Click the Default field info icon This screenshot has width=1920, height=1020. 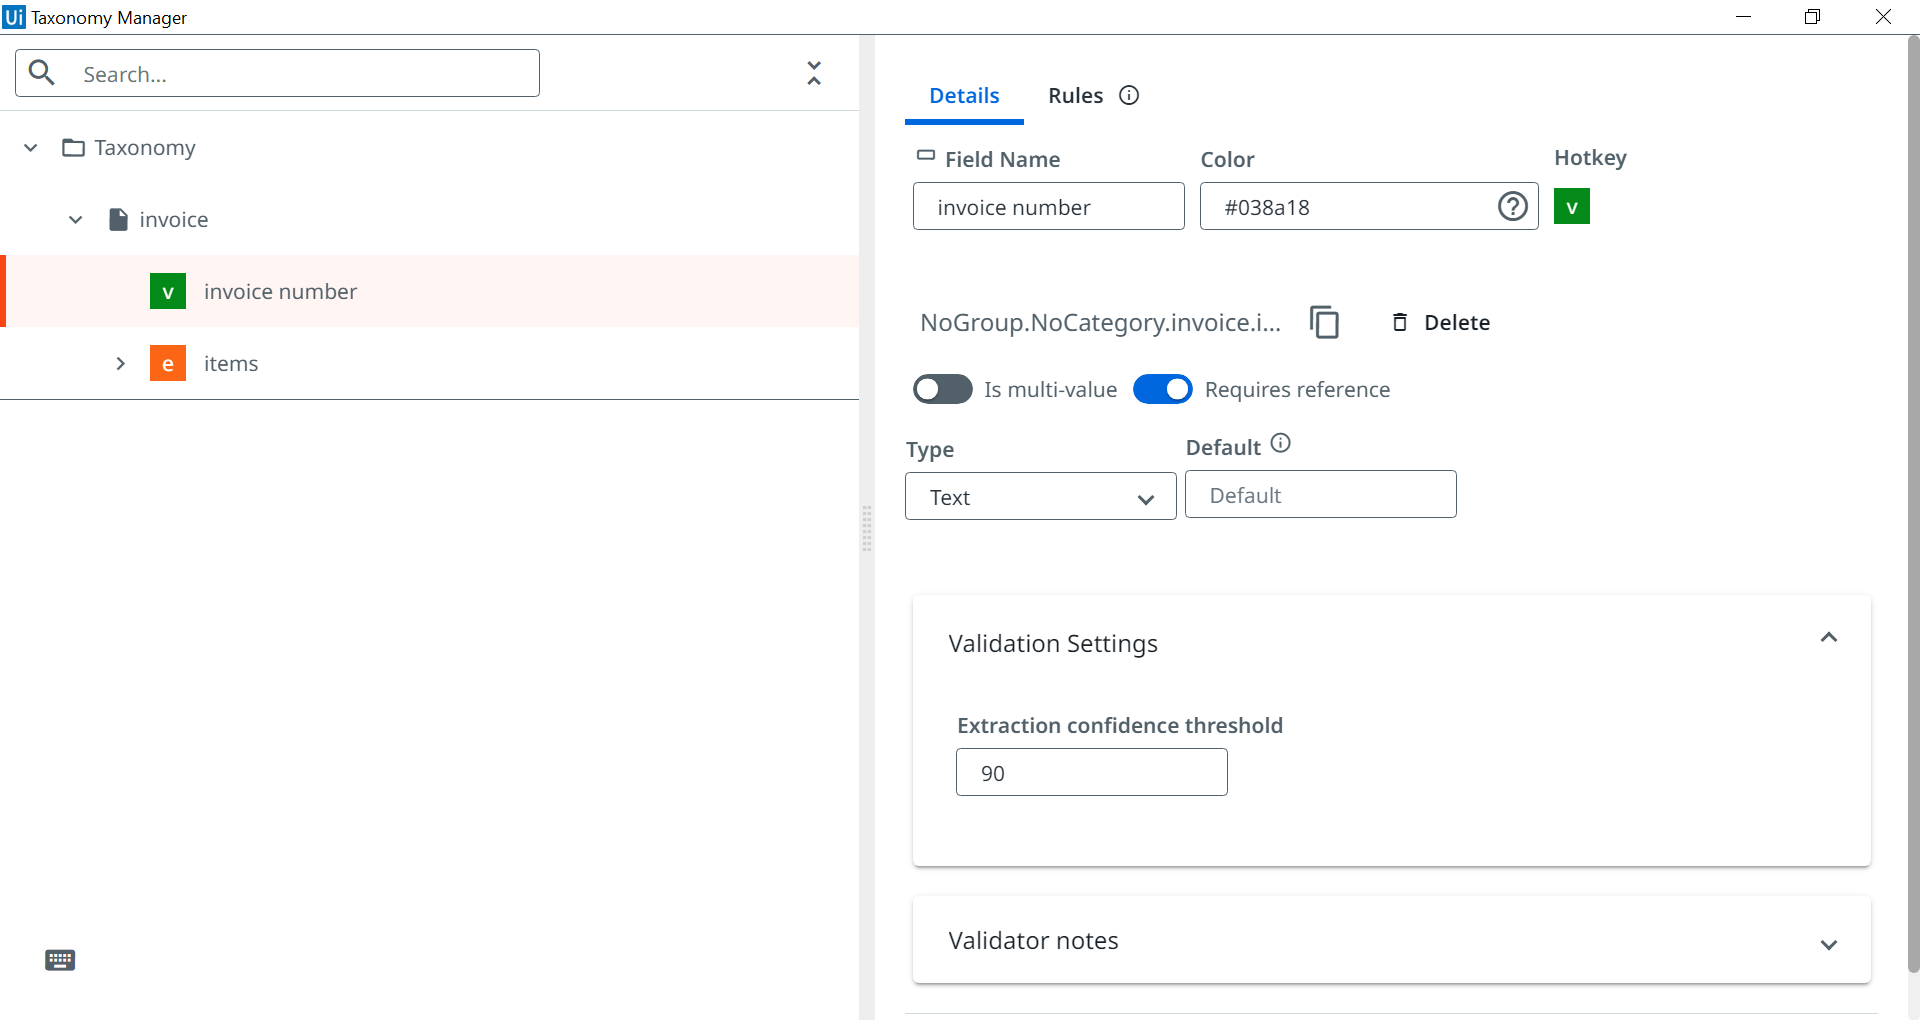(x=1280, y=443)
